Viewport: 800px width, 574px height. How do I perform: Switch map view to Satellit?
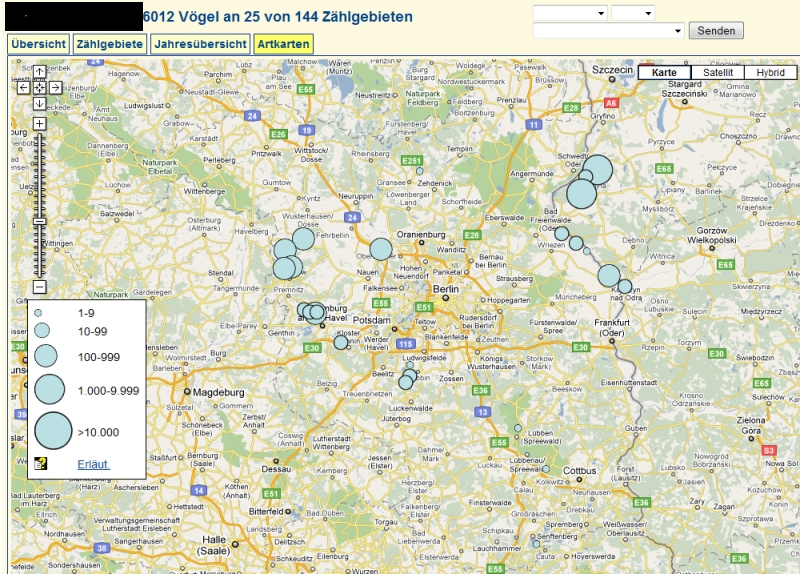pyautogui.click(x=717, y=73)
